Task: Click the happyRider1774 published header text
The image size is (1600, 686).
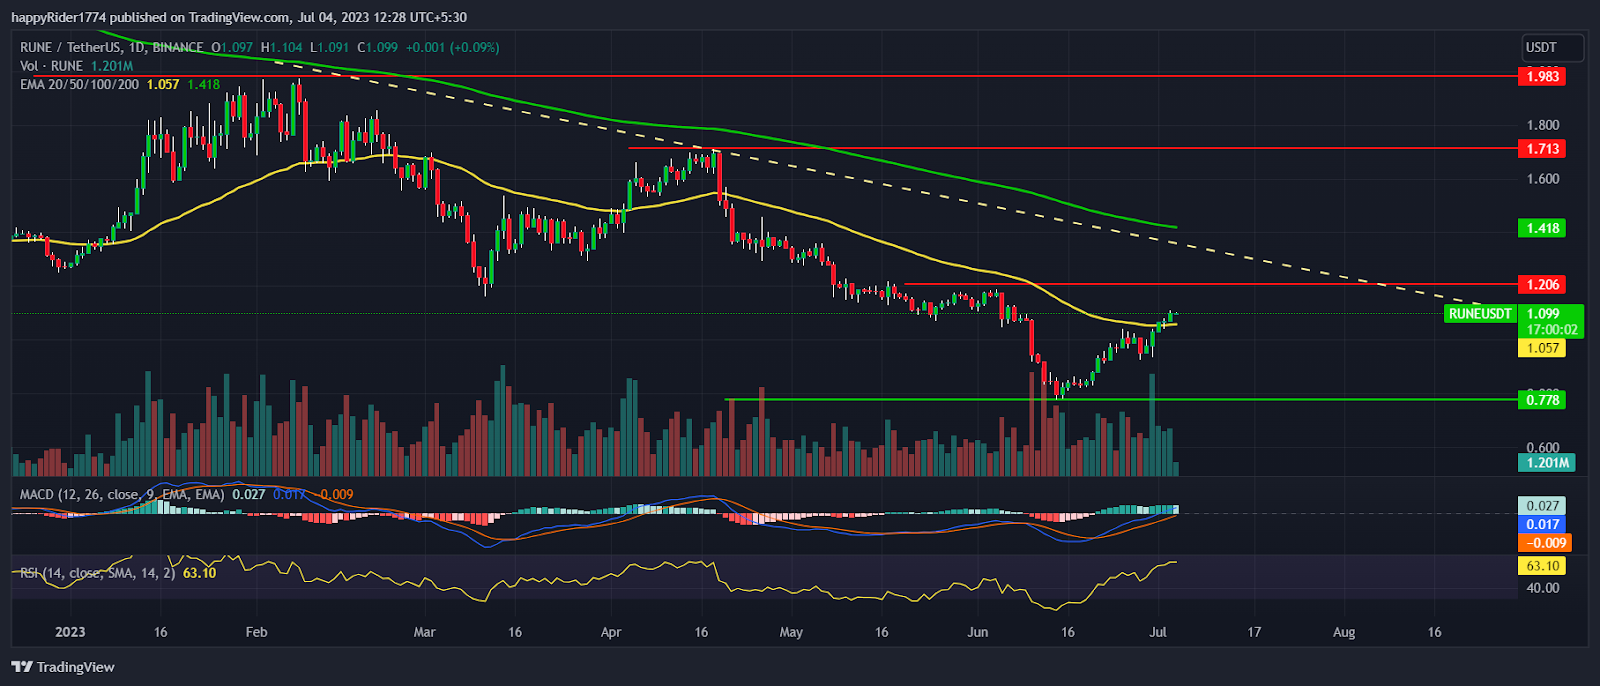Action: tap(239, 17)
